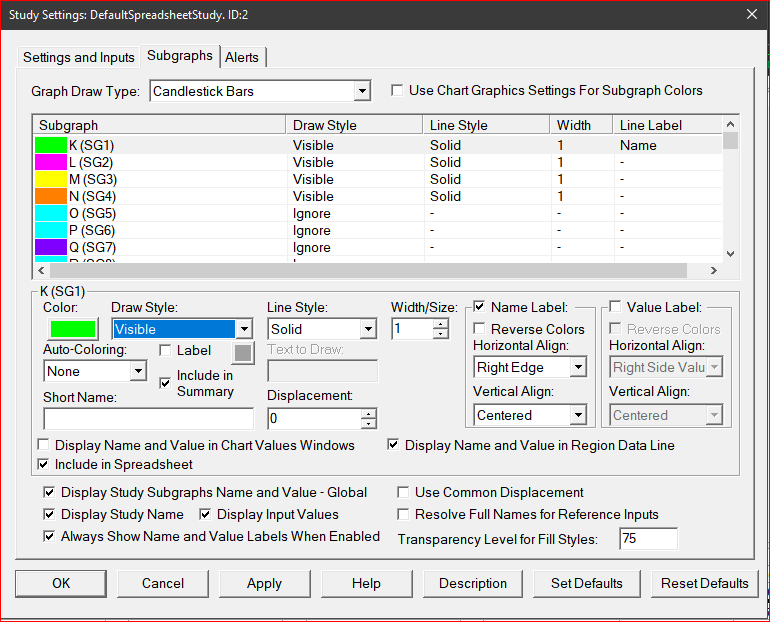
Task: Expand the Draw Style dropdown
Action: pos(243,329)
